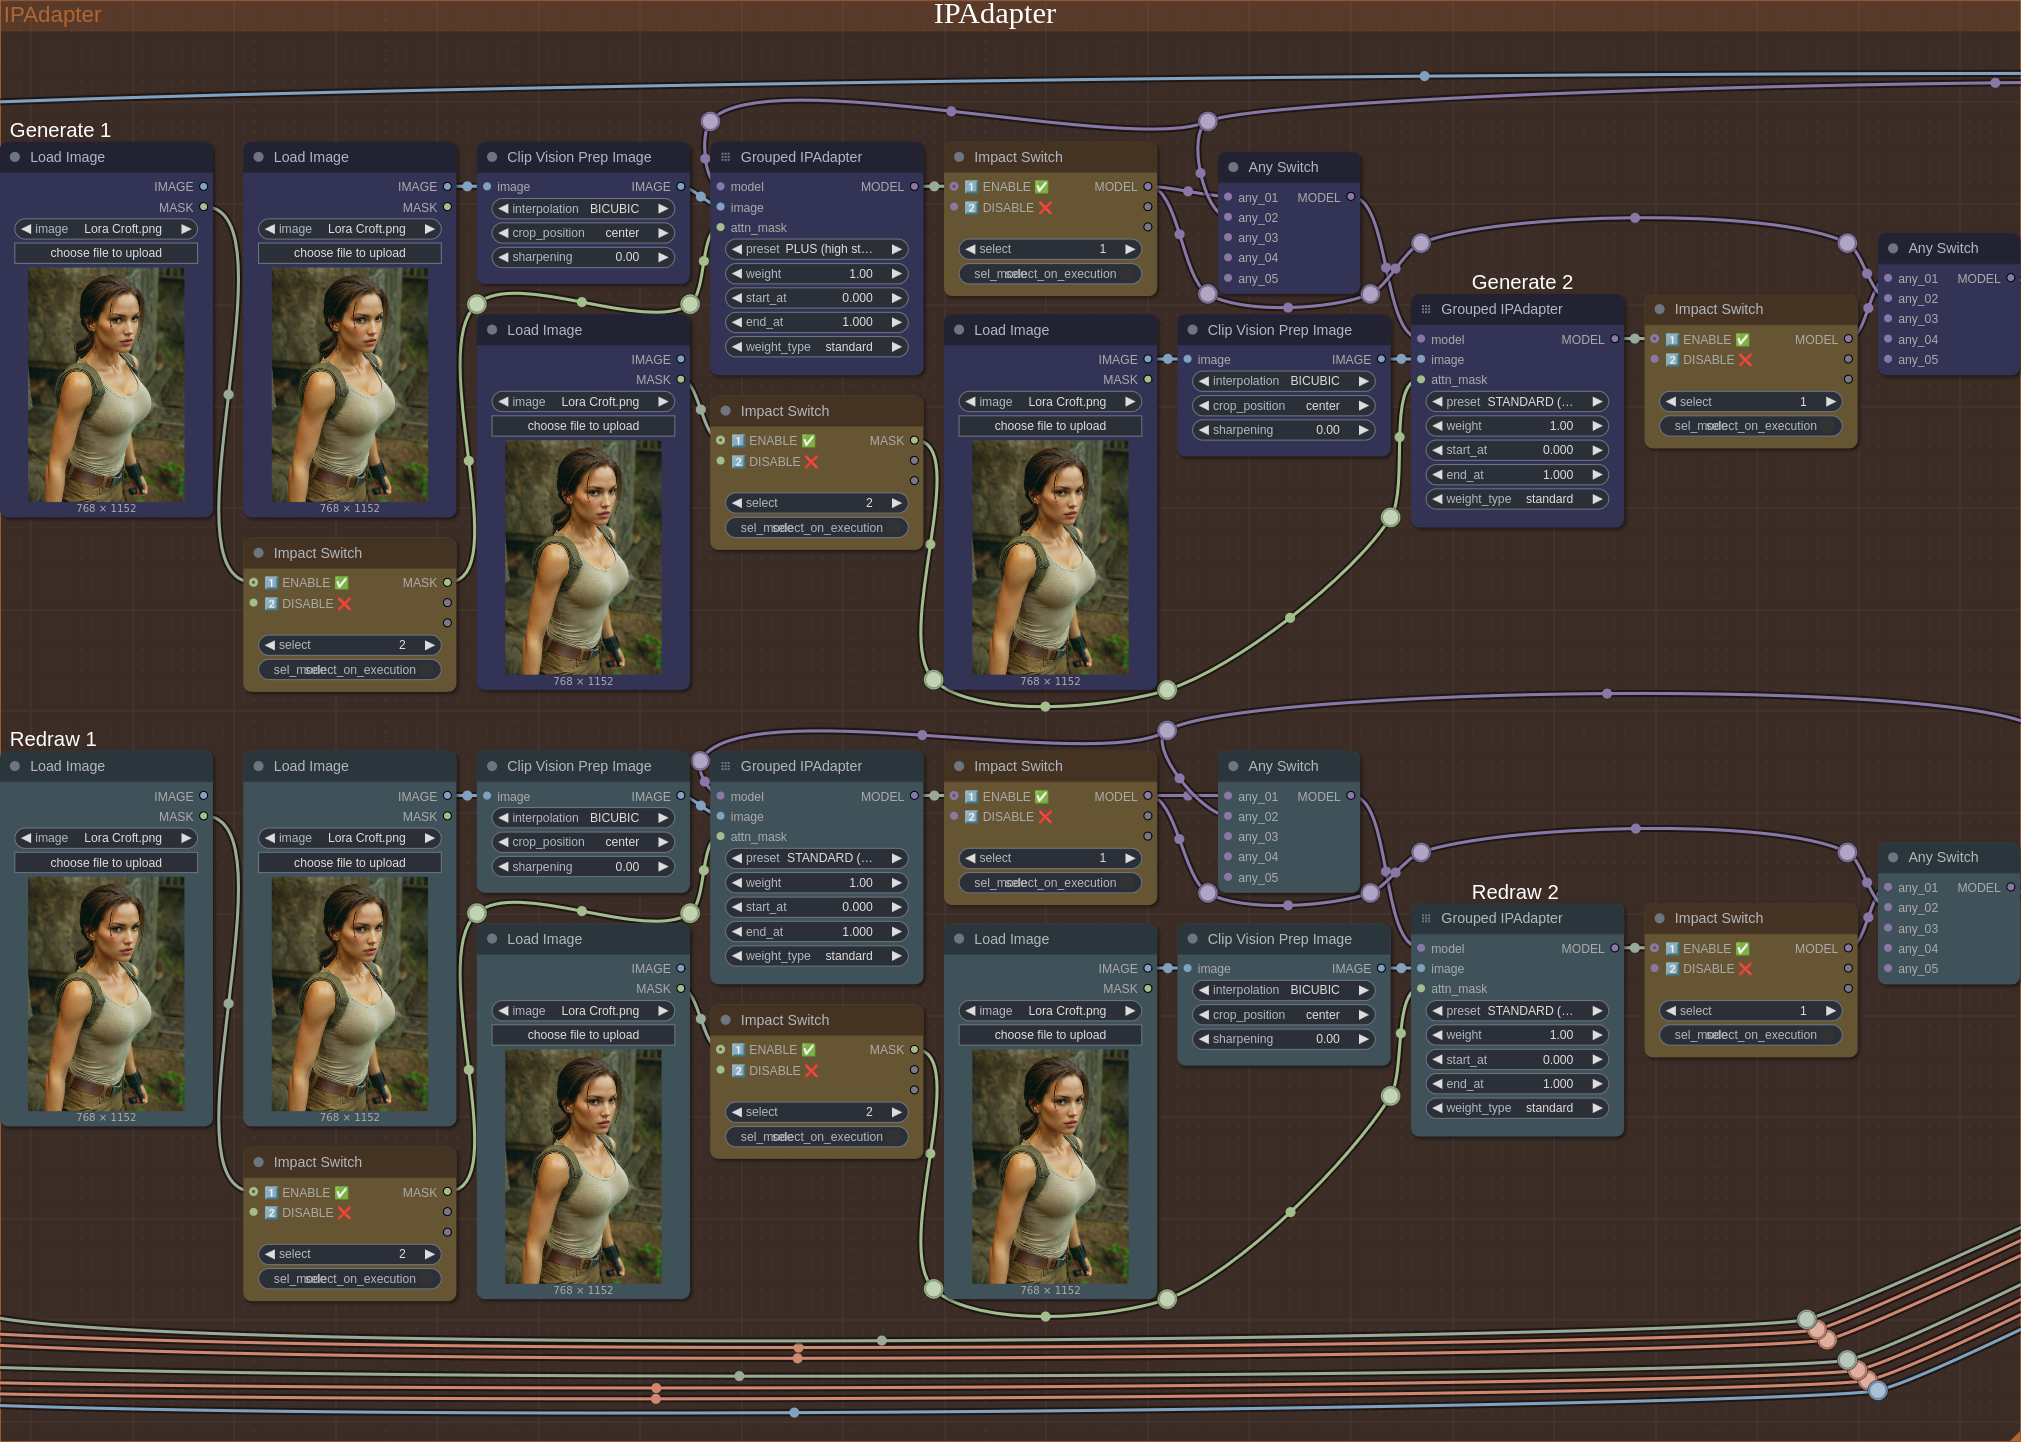Collapse Clip Vision Prep Image left of Redraw 2 IPAdapter

[1192, 939]
